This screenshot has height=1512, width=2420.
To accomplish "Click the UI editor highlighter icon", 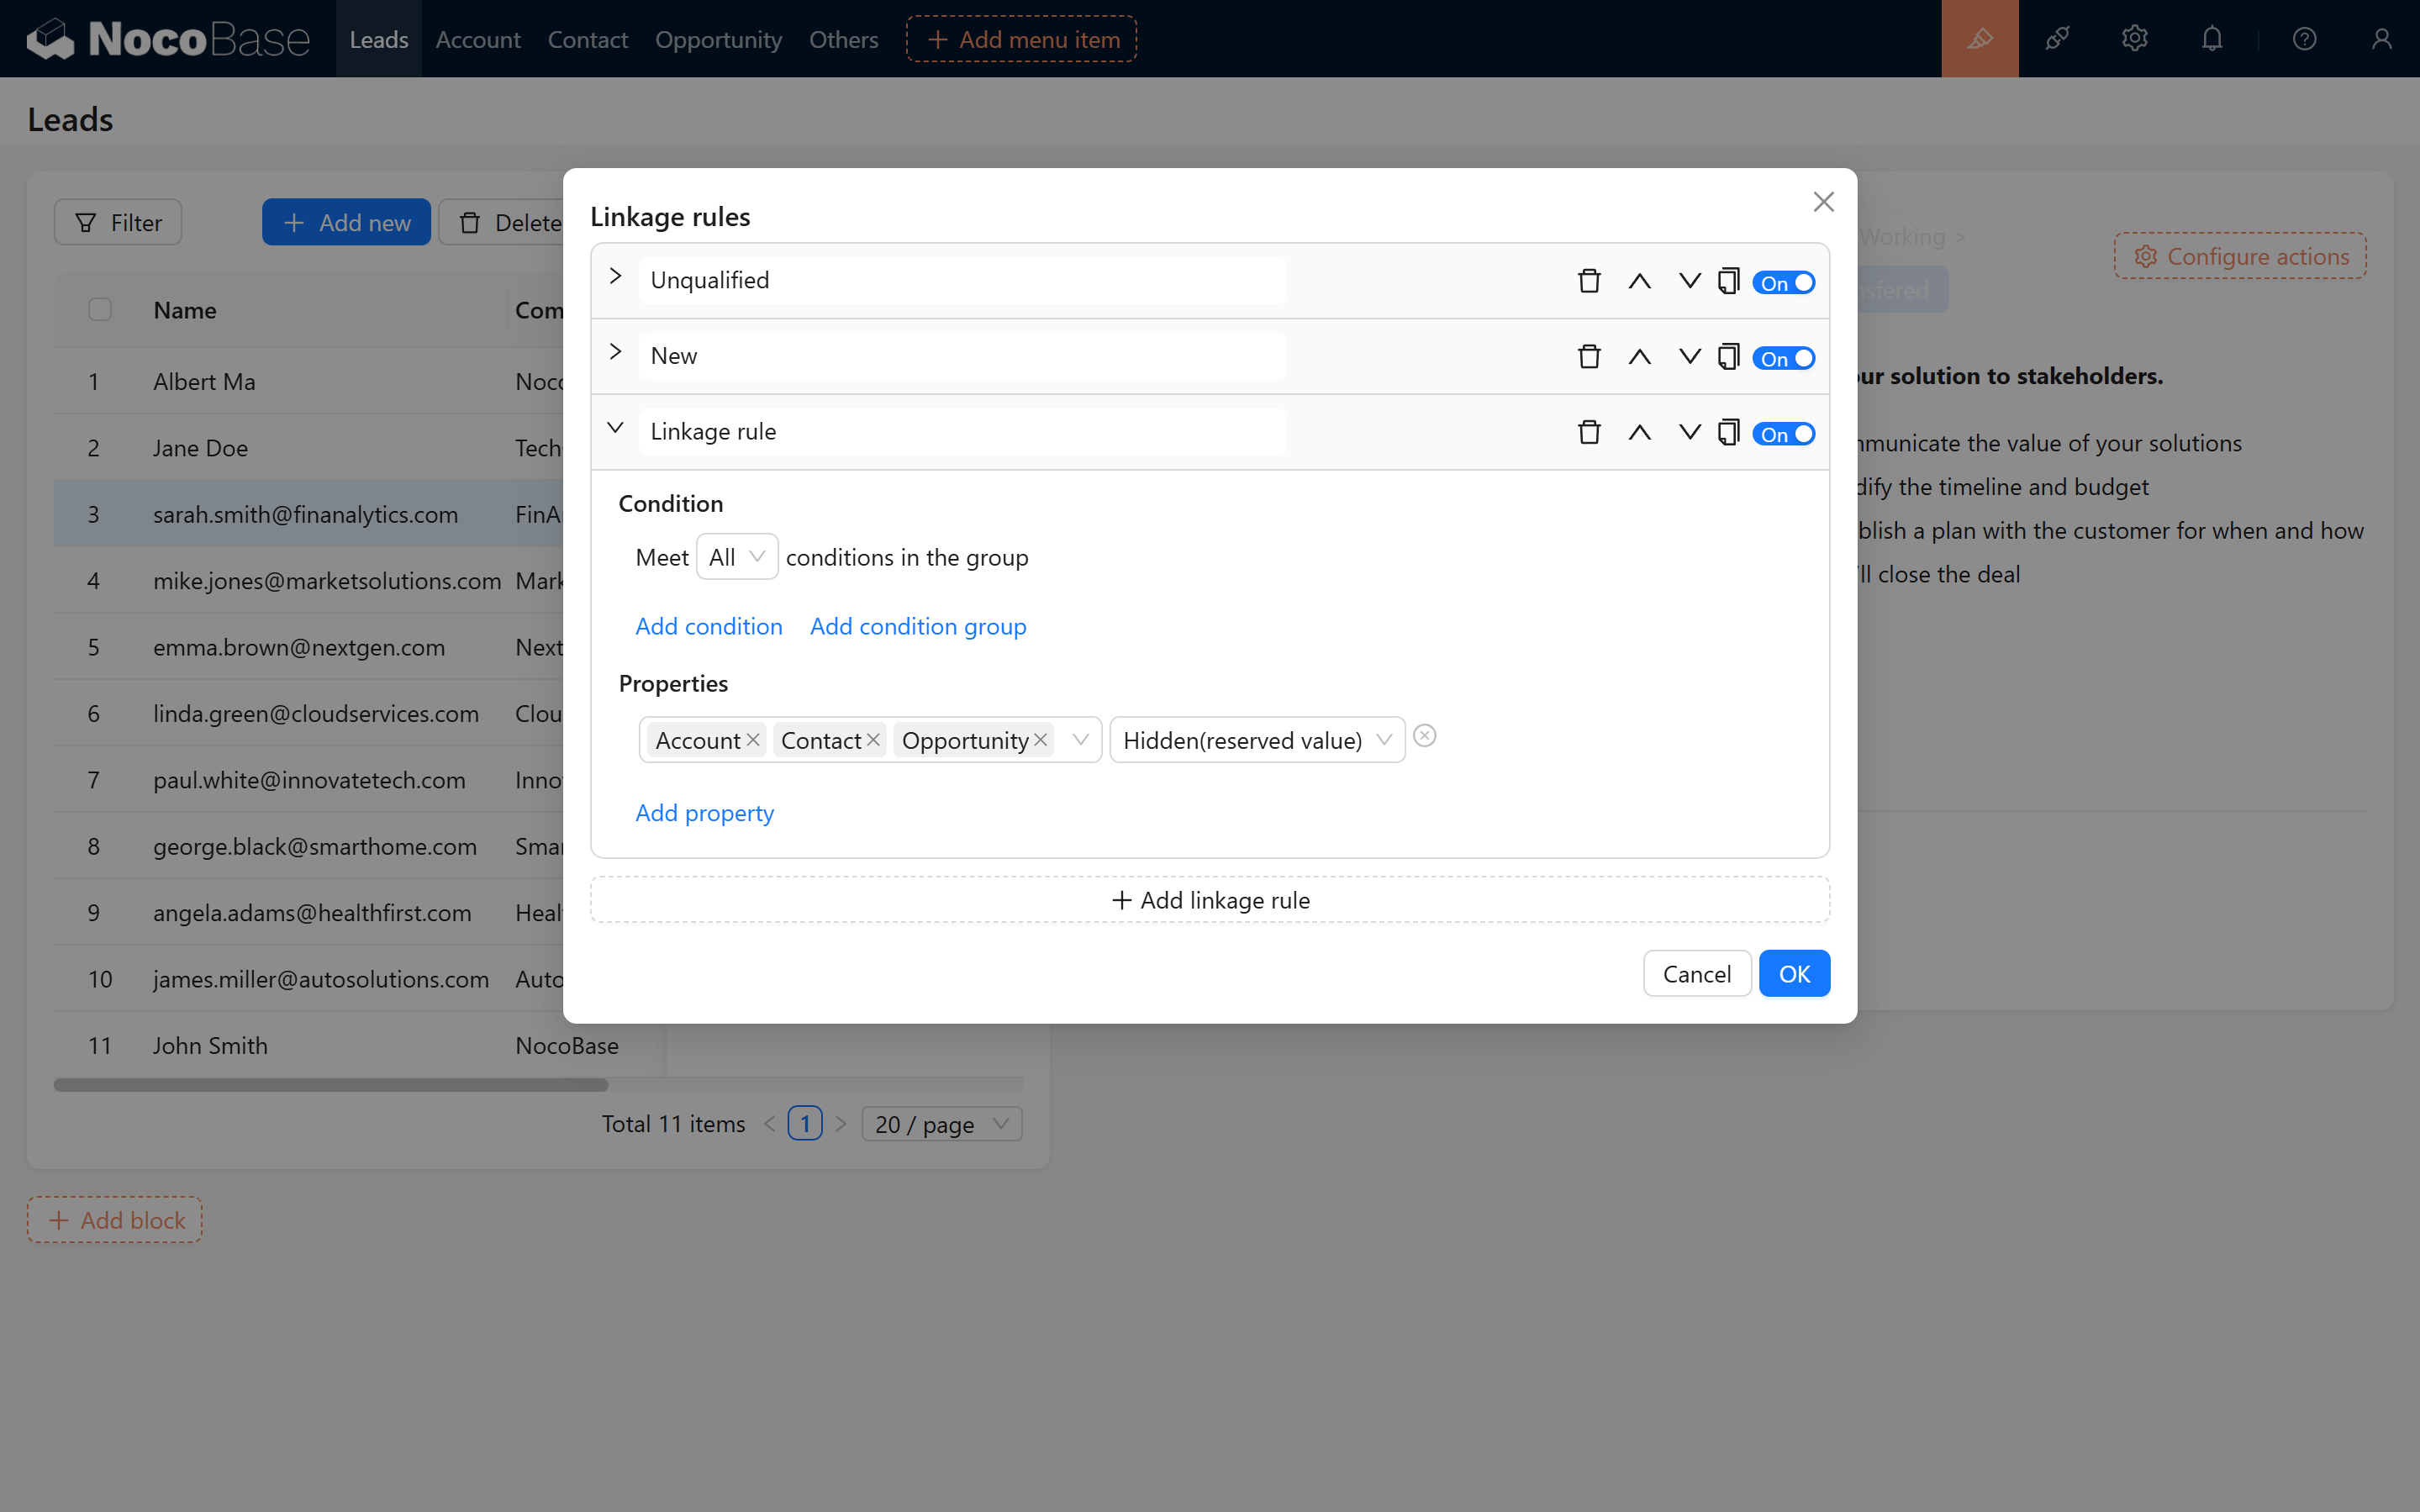I will [1979, 39].
